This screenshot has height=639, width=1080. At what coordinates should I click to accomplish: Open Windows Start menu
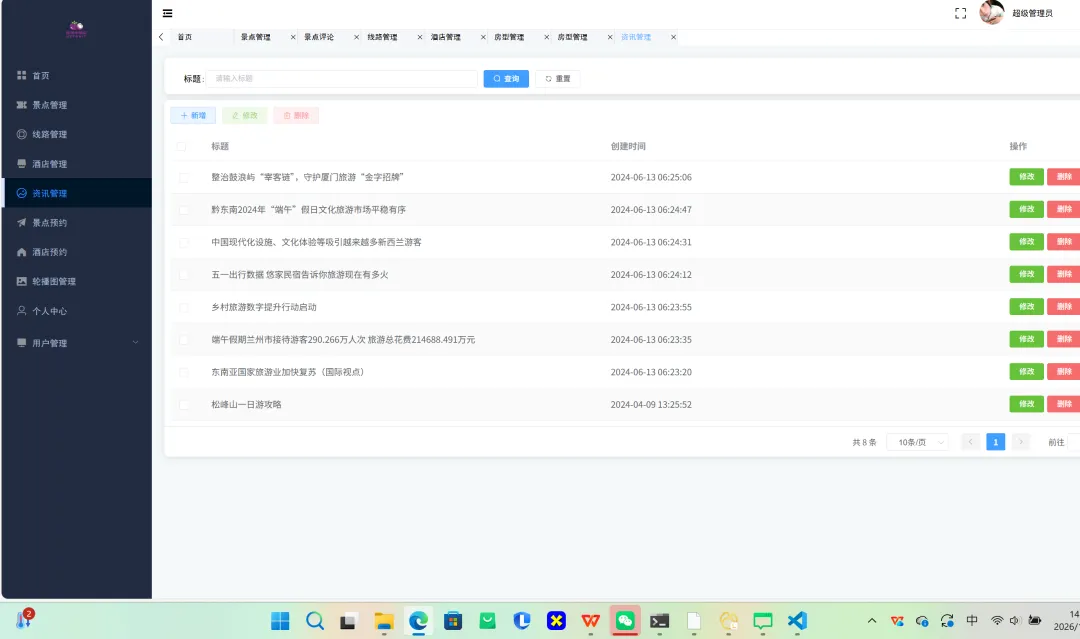(x=280, y=621)
